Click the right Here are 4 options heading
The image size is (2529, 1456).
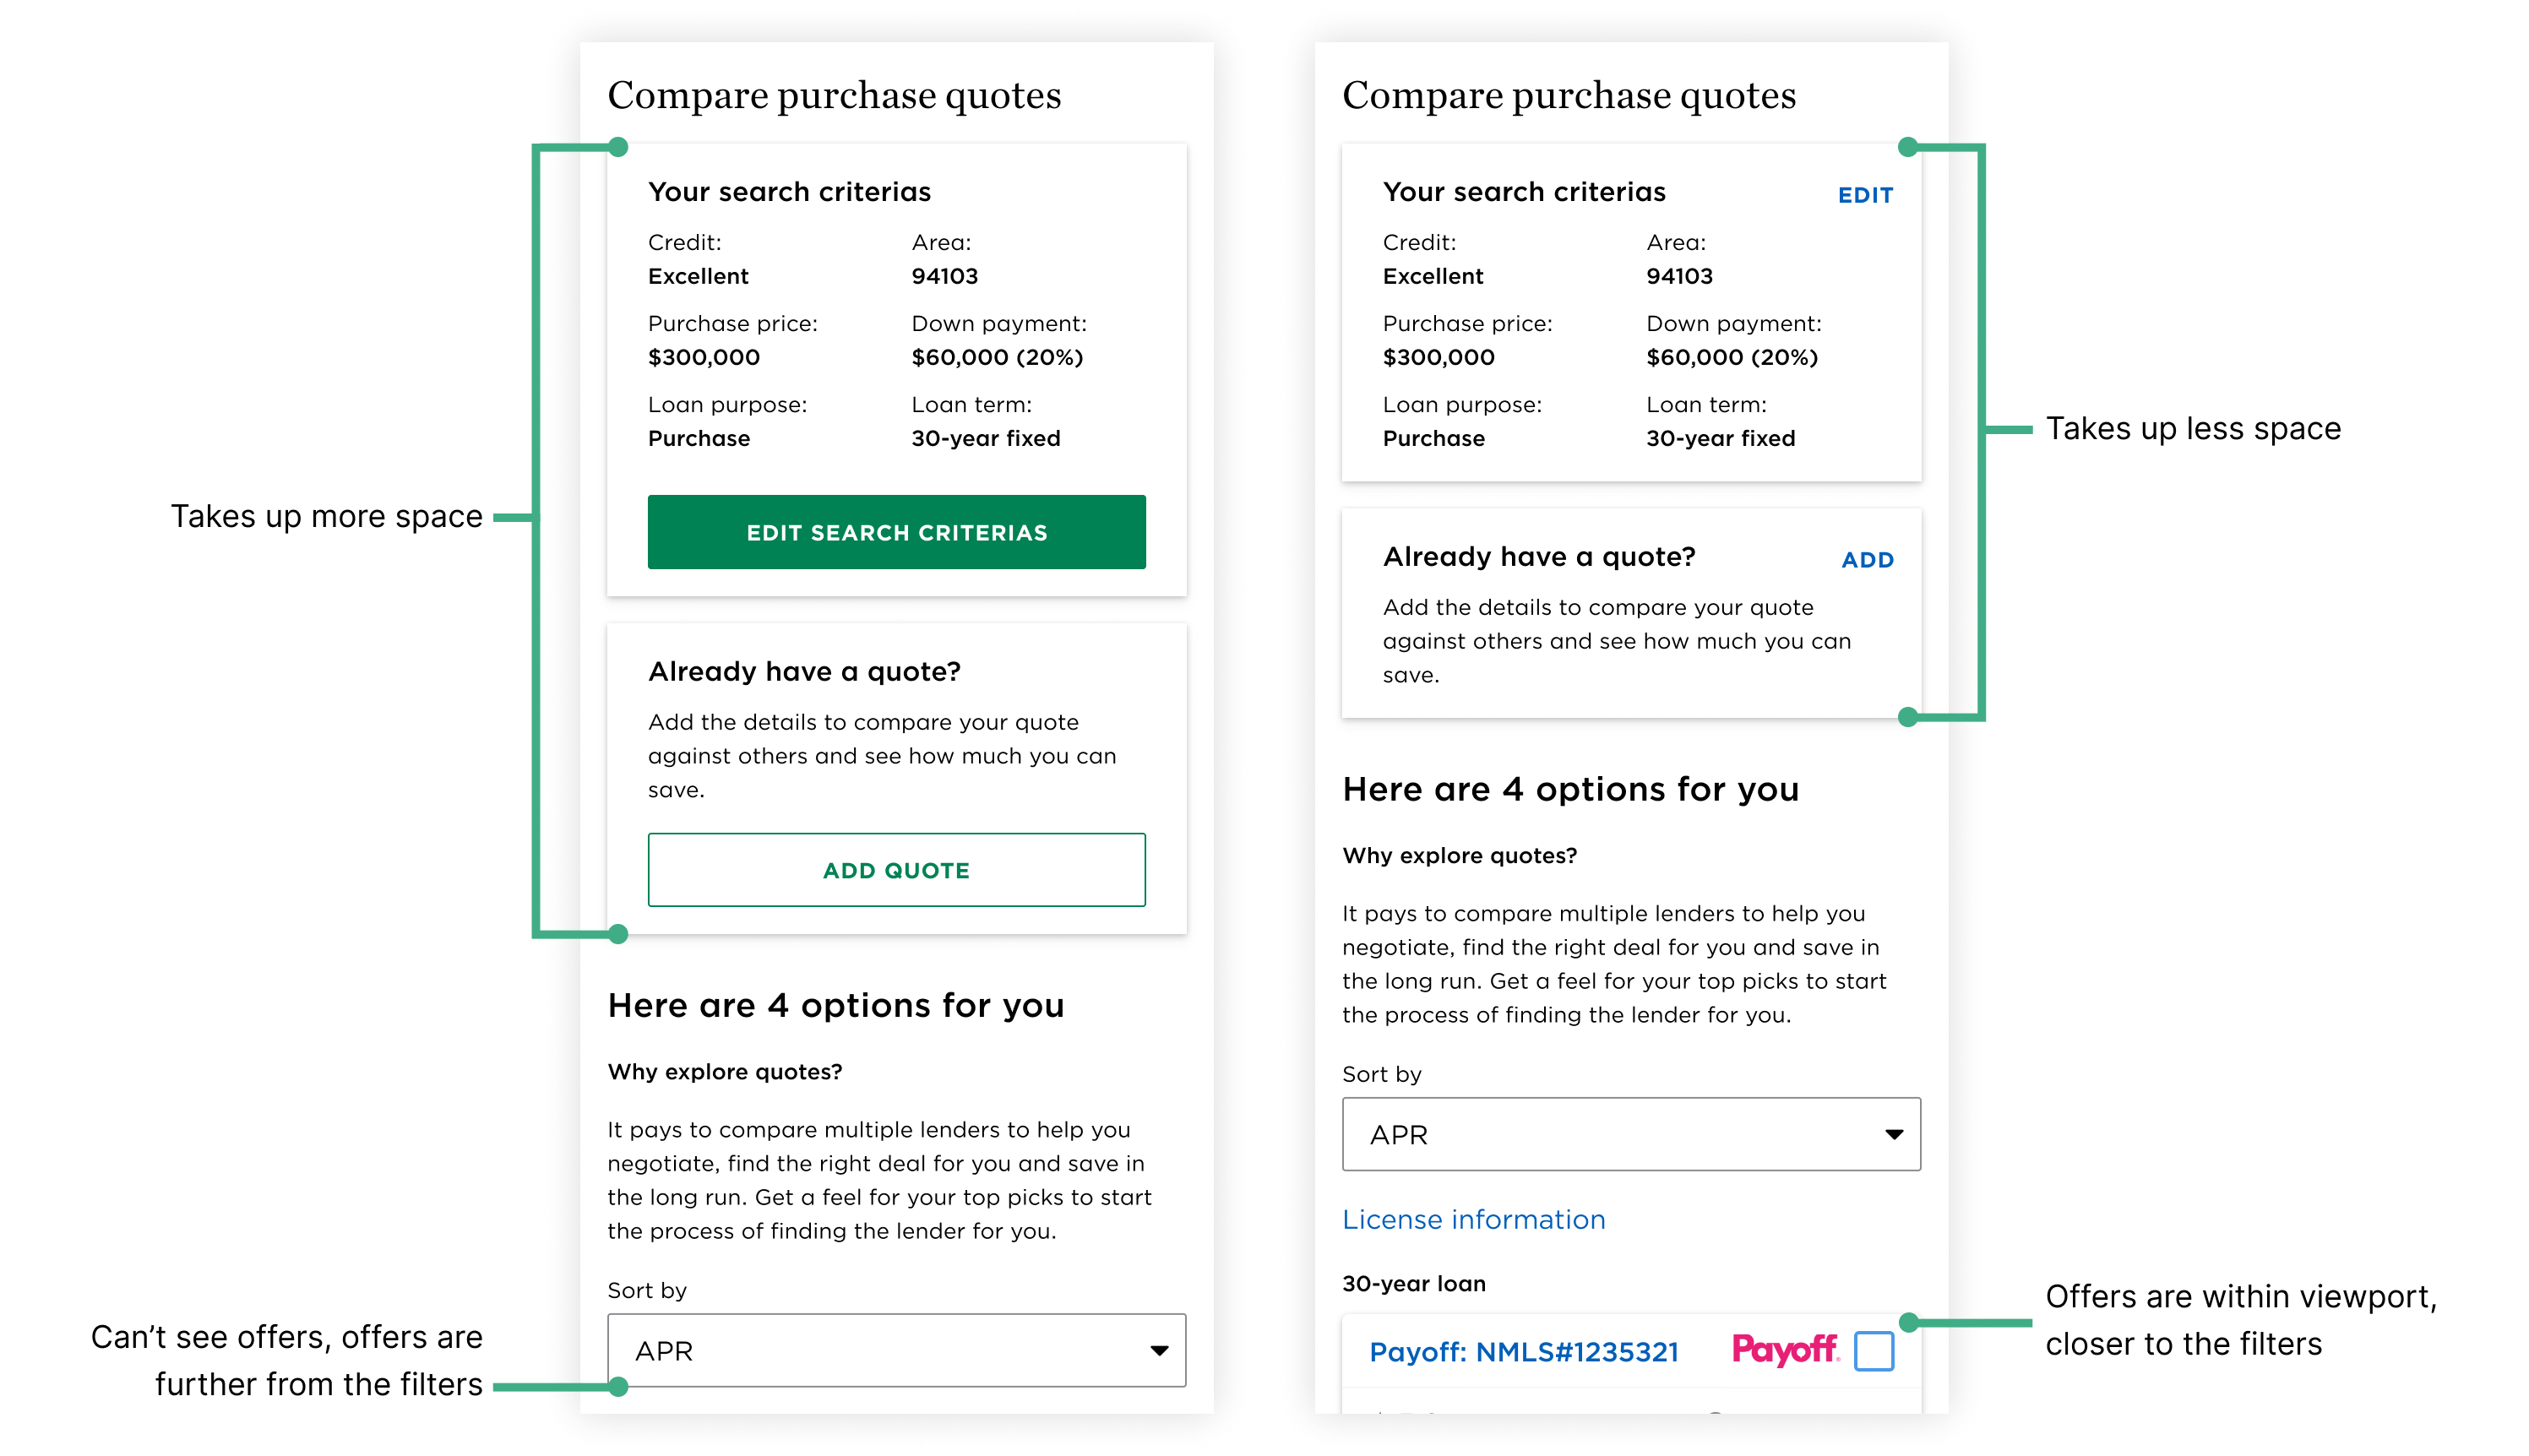coord(1570,789)
